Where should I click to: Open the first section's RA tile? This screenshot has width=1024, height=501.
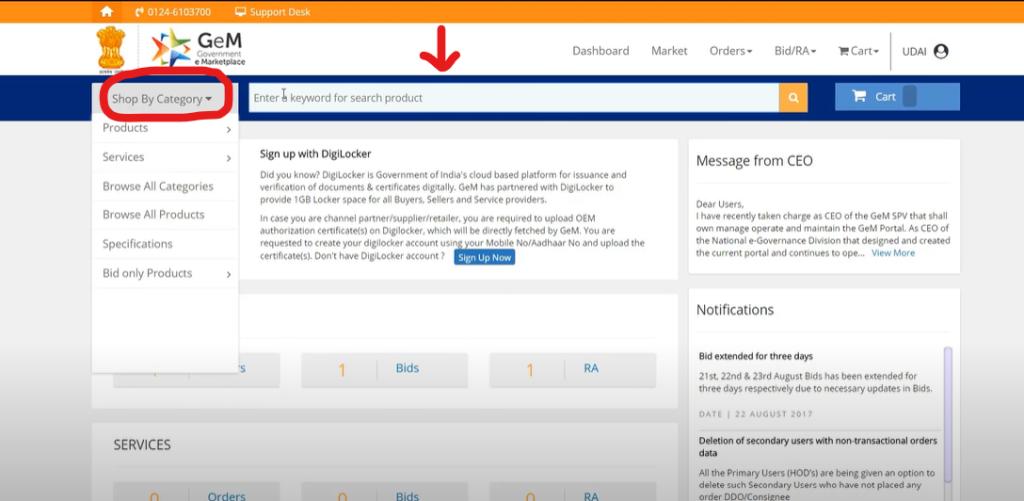573,370
